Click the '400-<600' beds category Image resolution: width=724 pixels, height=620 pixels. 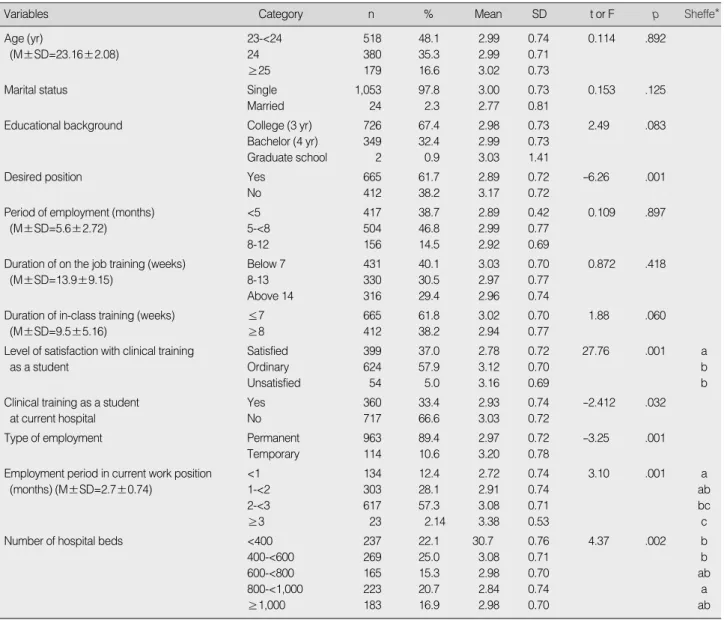(271, 557)
